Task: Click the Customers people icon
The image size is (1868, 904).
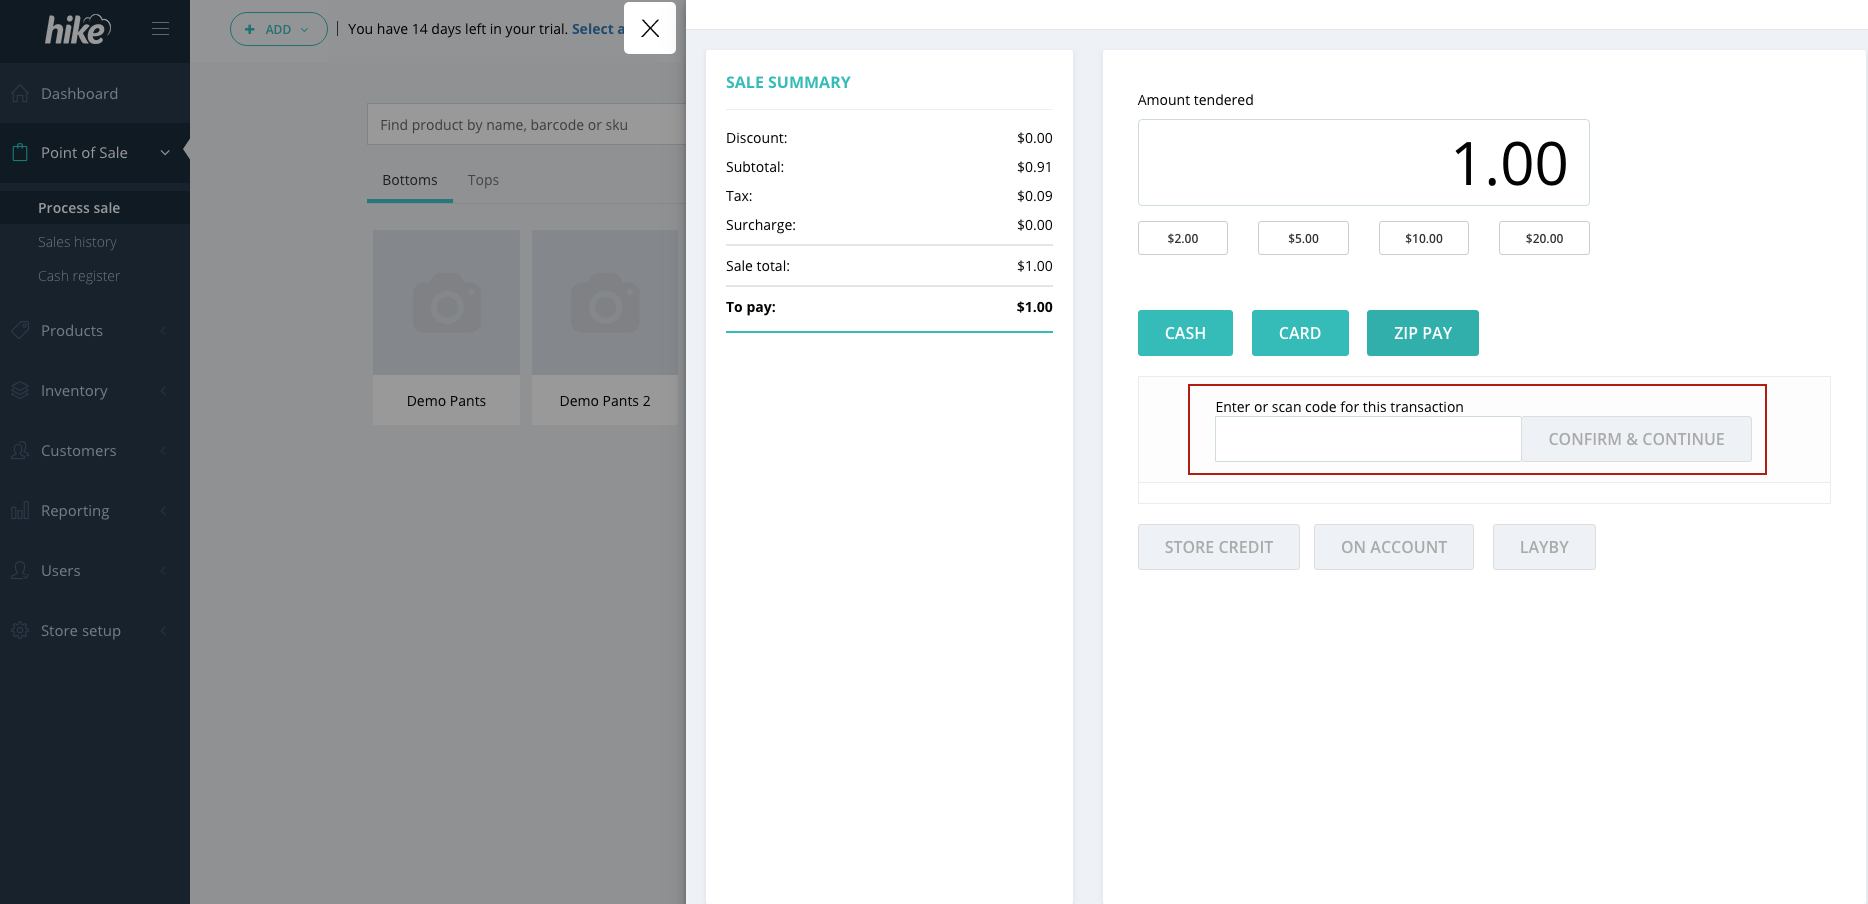Action: pyautogui.click(x=20, y=450)
